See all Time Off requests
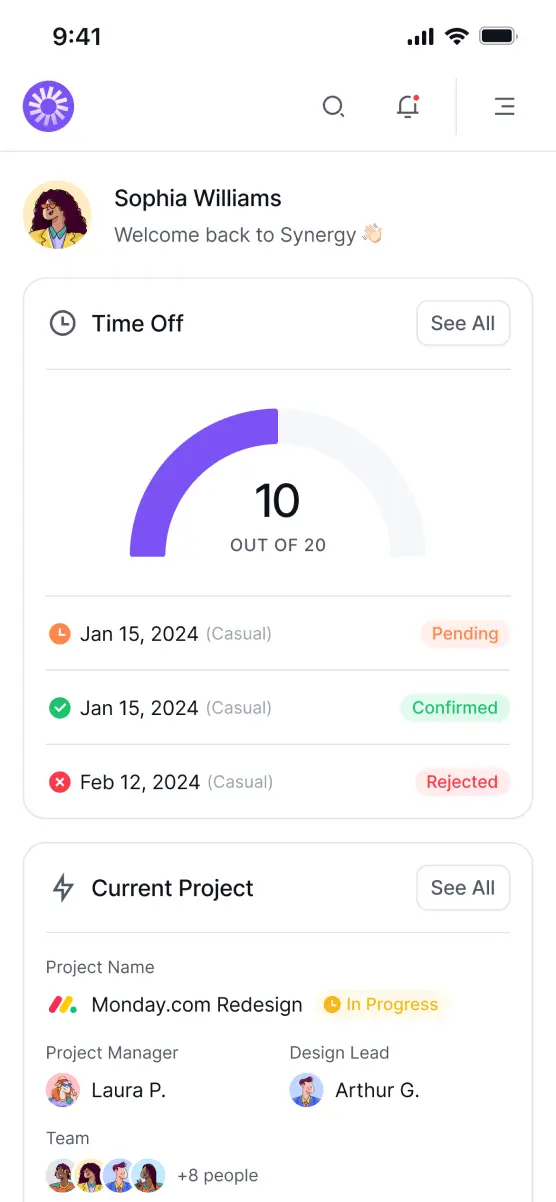 click(463, 323)
